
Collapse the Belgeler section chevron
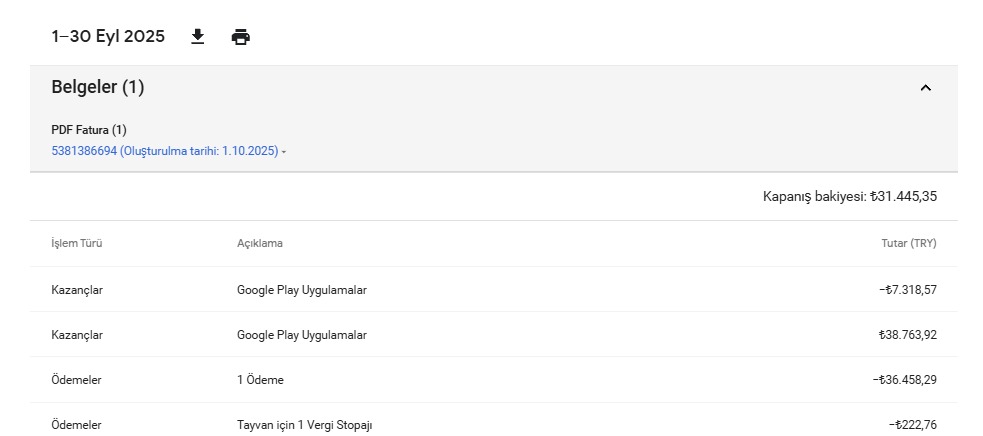pos(925,88)
